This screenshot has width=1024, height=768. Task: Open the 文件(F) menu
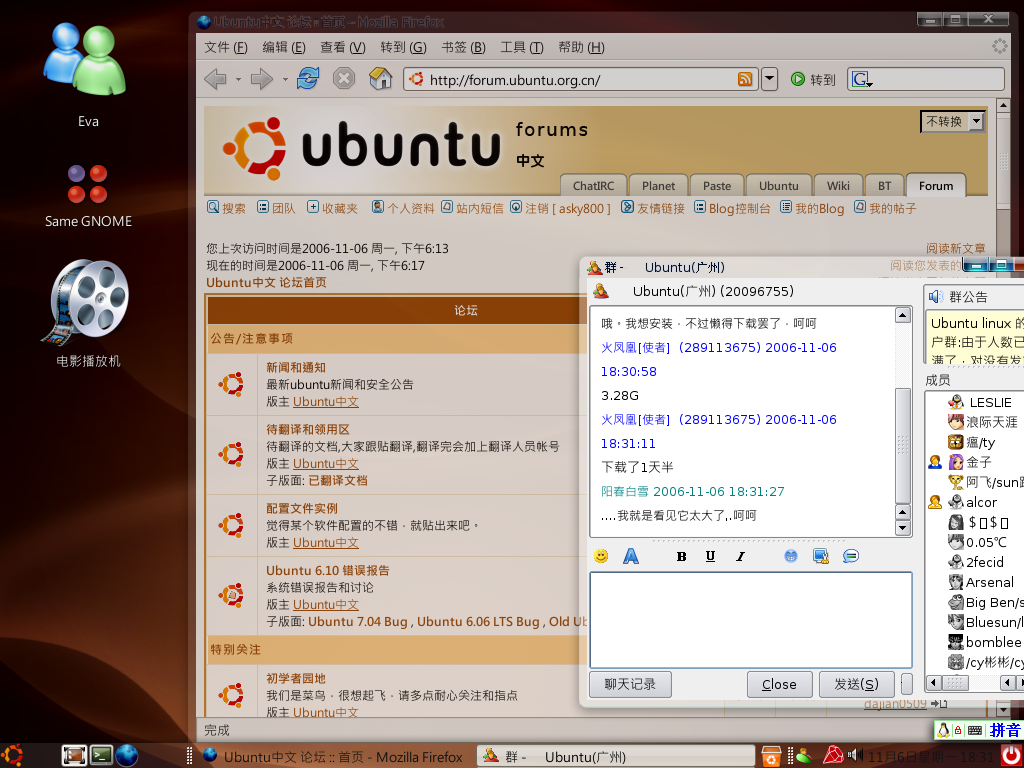(226, 48)
